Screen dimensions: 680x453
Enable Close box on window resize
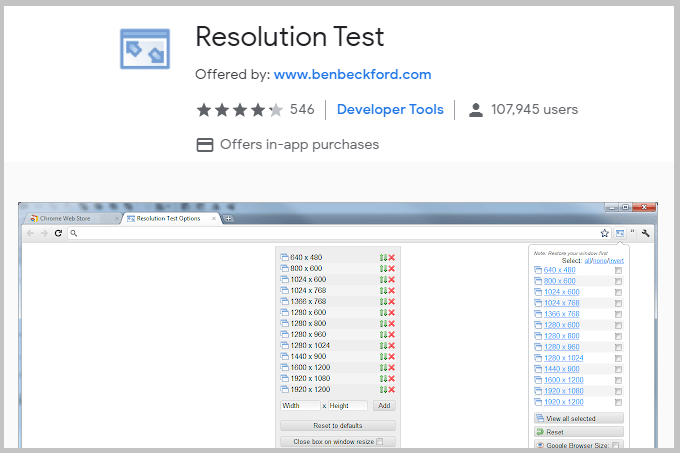[x=379, y=441]
